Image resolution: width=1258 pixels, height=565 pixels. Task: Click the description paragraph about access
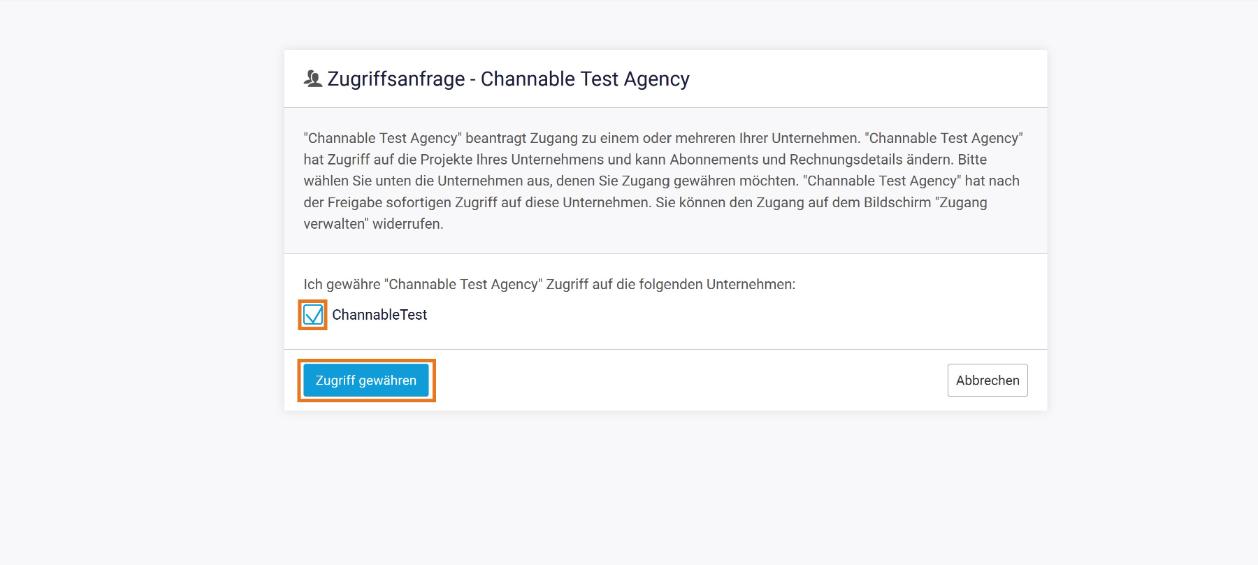pyautogui.click(x=664, y=181)
